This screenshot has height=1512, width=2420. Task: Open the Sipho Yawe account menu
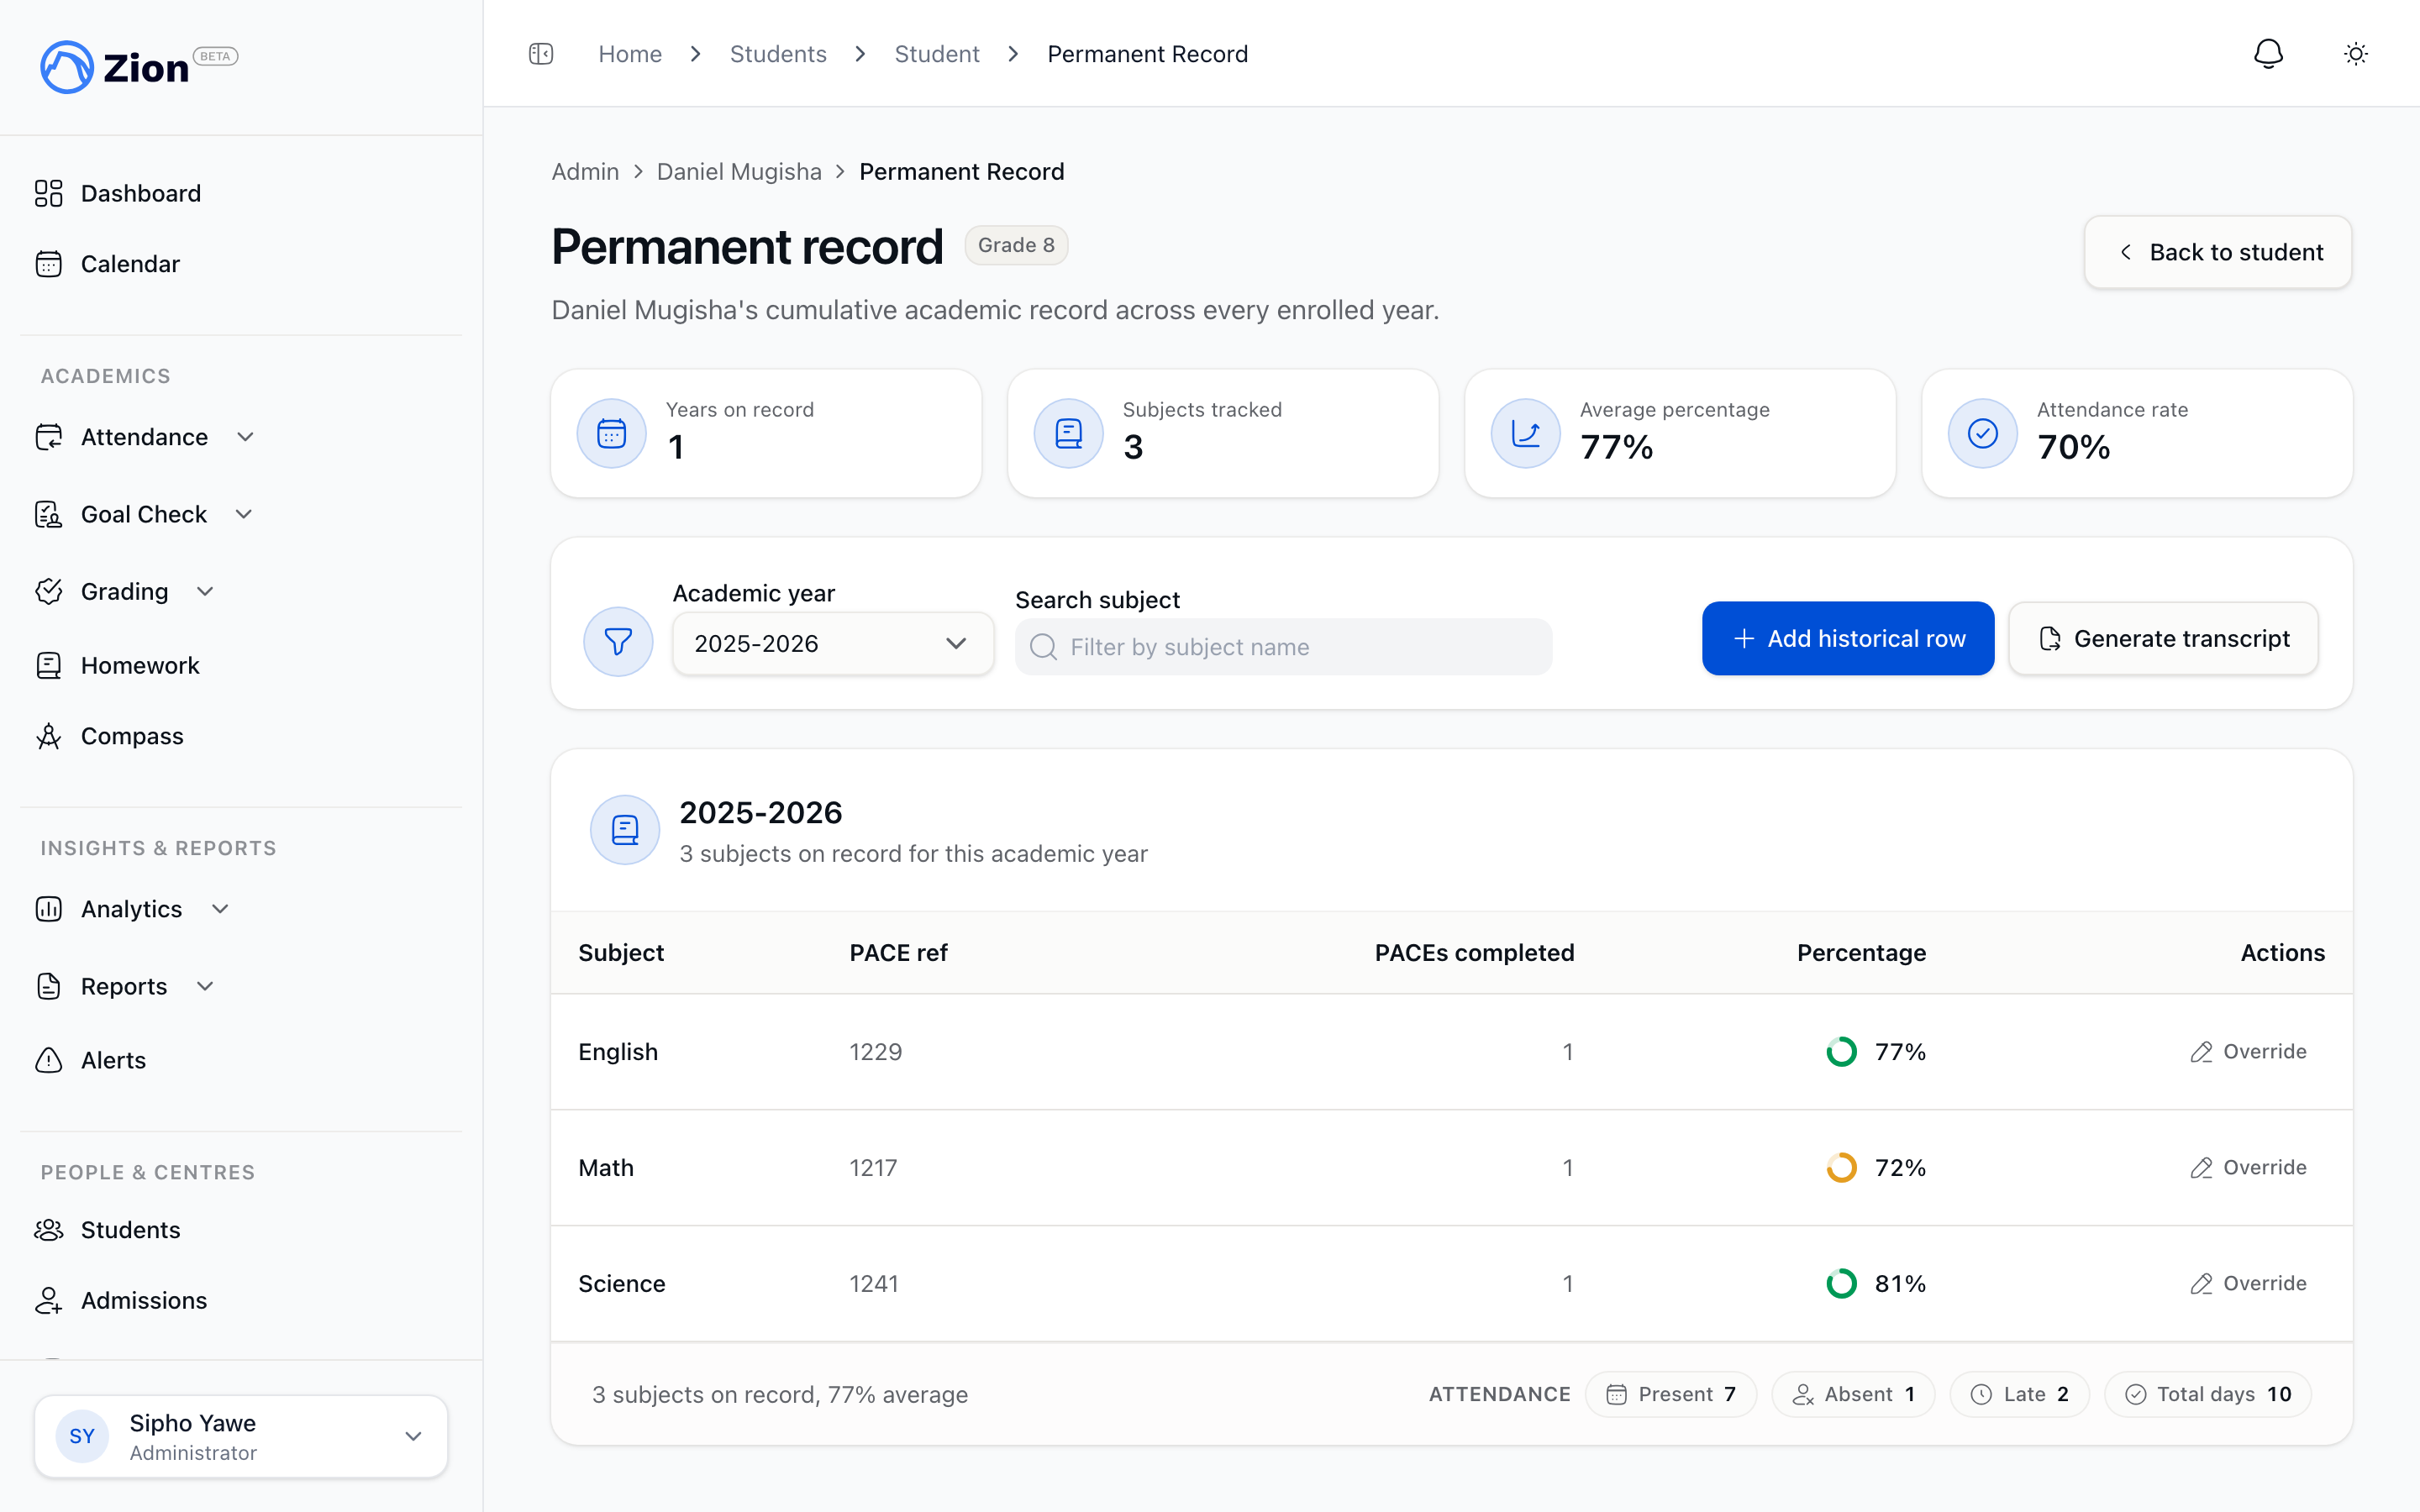[x=241, y=1437]
